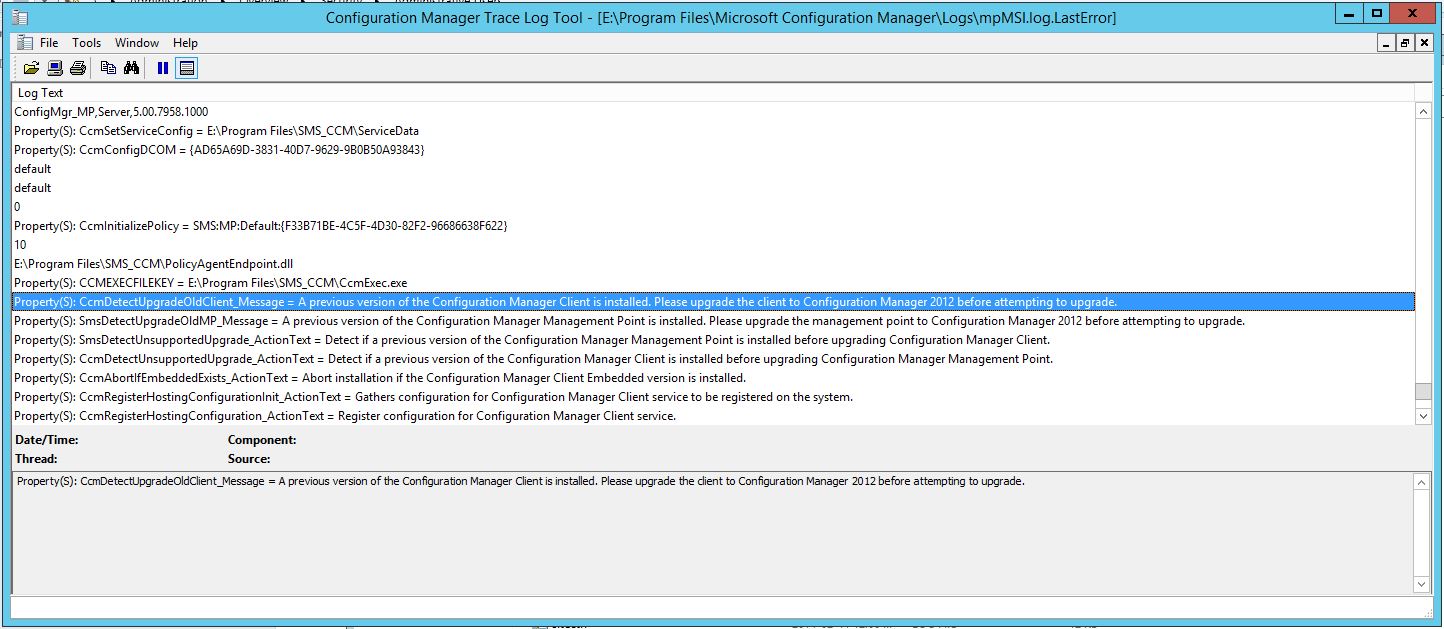Open the File menu
The width and height of the screenshot is (1444, 629).
pyautogui.click(x=49, y=43)
